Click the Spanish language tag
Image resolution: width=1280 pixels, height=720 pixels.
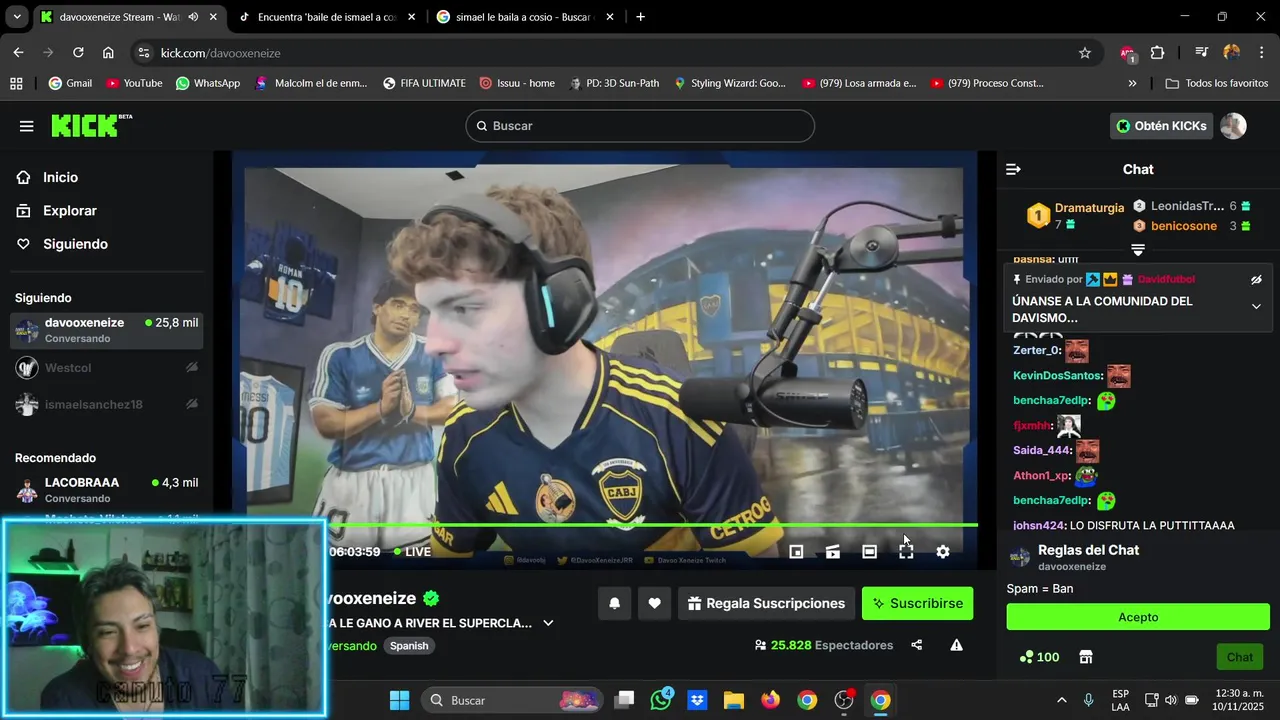409,646
